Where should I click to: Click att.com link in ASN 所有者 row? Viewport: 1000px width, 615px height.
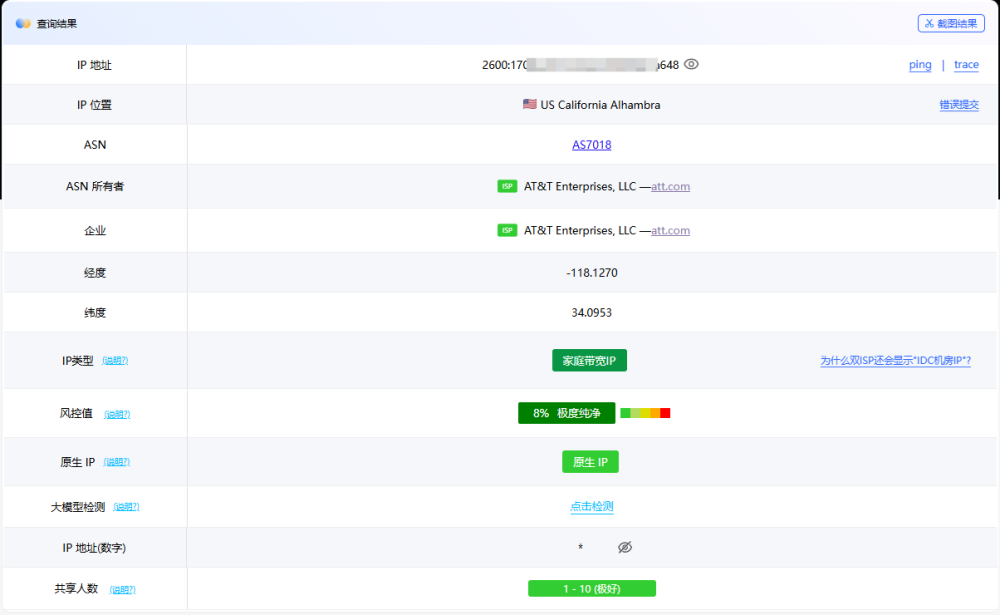670,187
